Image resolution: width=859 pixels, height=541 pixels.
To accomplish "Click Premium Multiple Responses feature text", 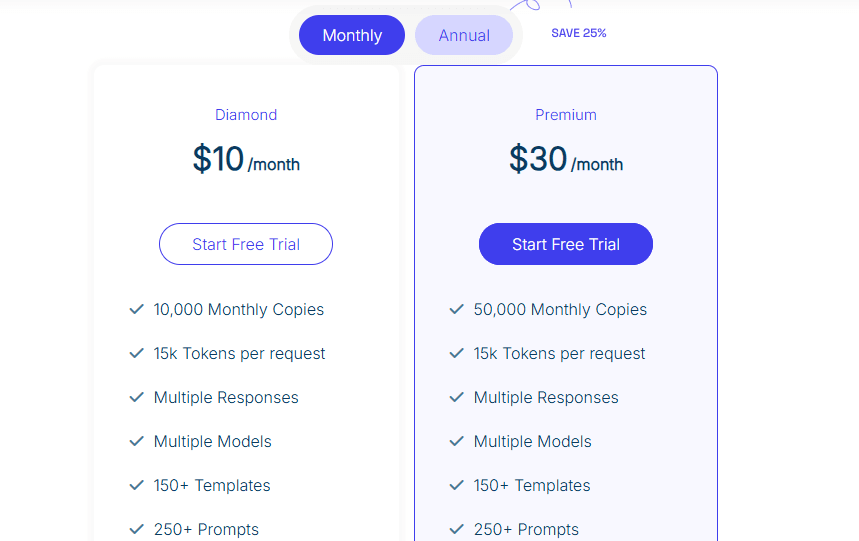I will pyautogui.click(x=546, y=398).
